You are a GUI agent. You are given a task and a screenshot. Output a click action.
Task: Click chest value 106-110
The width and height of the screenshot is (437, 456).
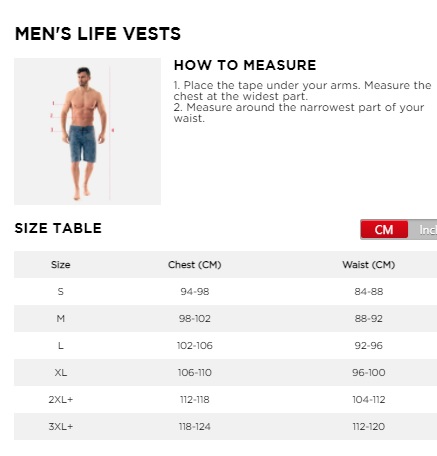click(x=195, y=373)
